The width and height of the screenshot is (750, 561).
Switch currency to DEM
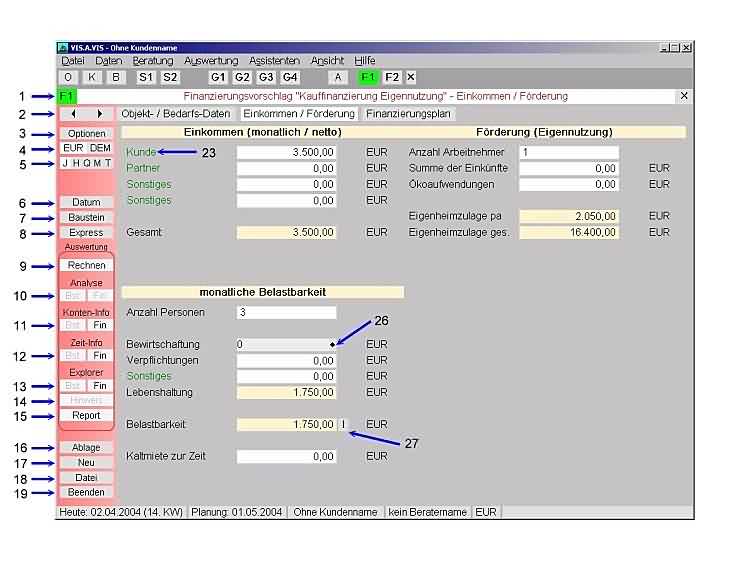coord(100,148)
